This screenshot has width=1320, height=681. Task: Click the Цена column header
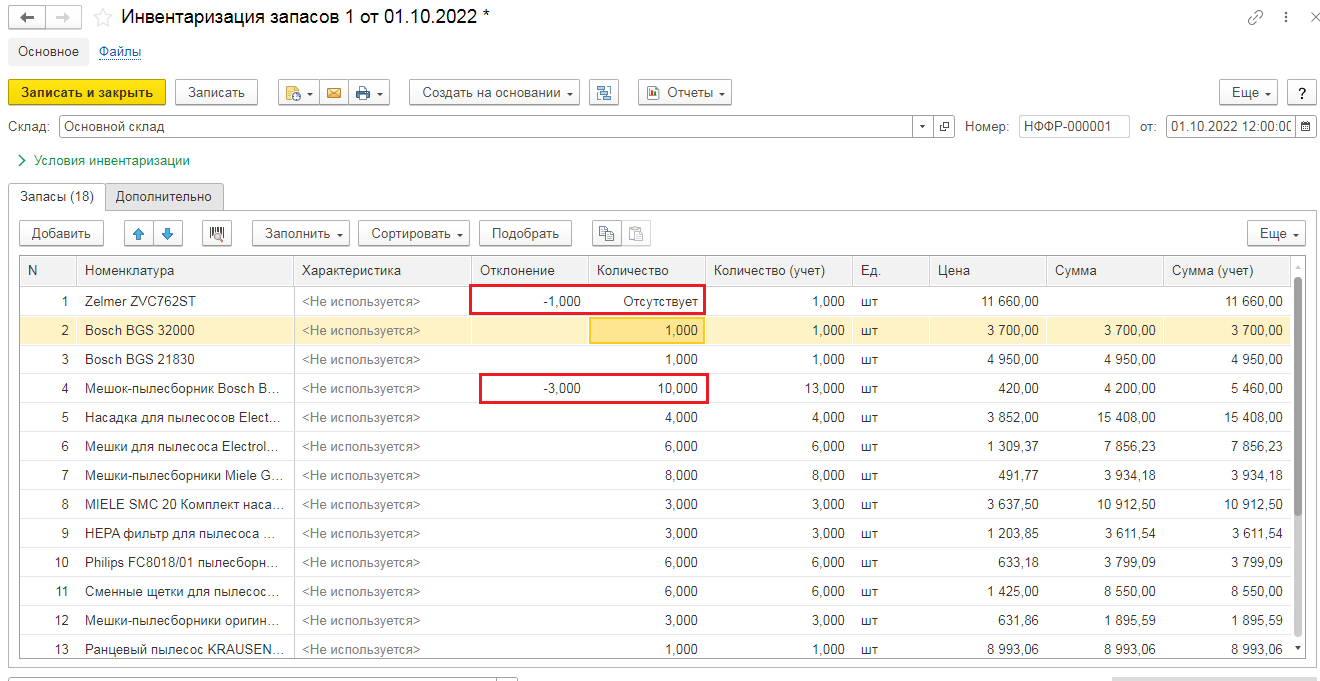[x=988, y=270]
